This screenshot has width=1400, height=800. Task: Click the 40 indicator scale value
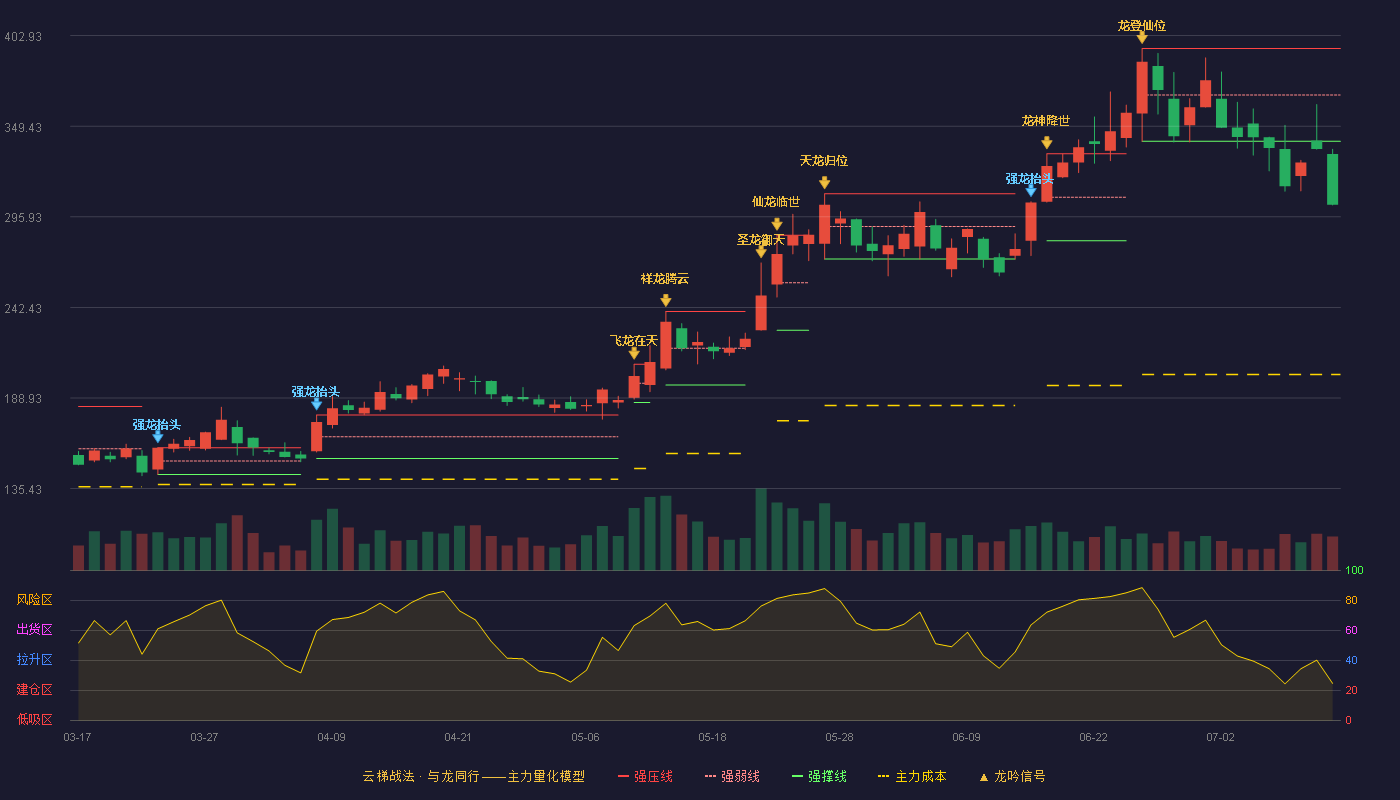coord(1351,660)
